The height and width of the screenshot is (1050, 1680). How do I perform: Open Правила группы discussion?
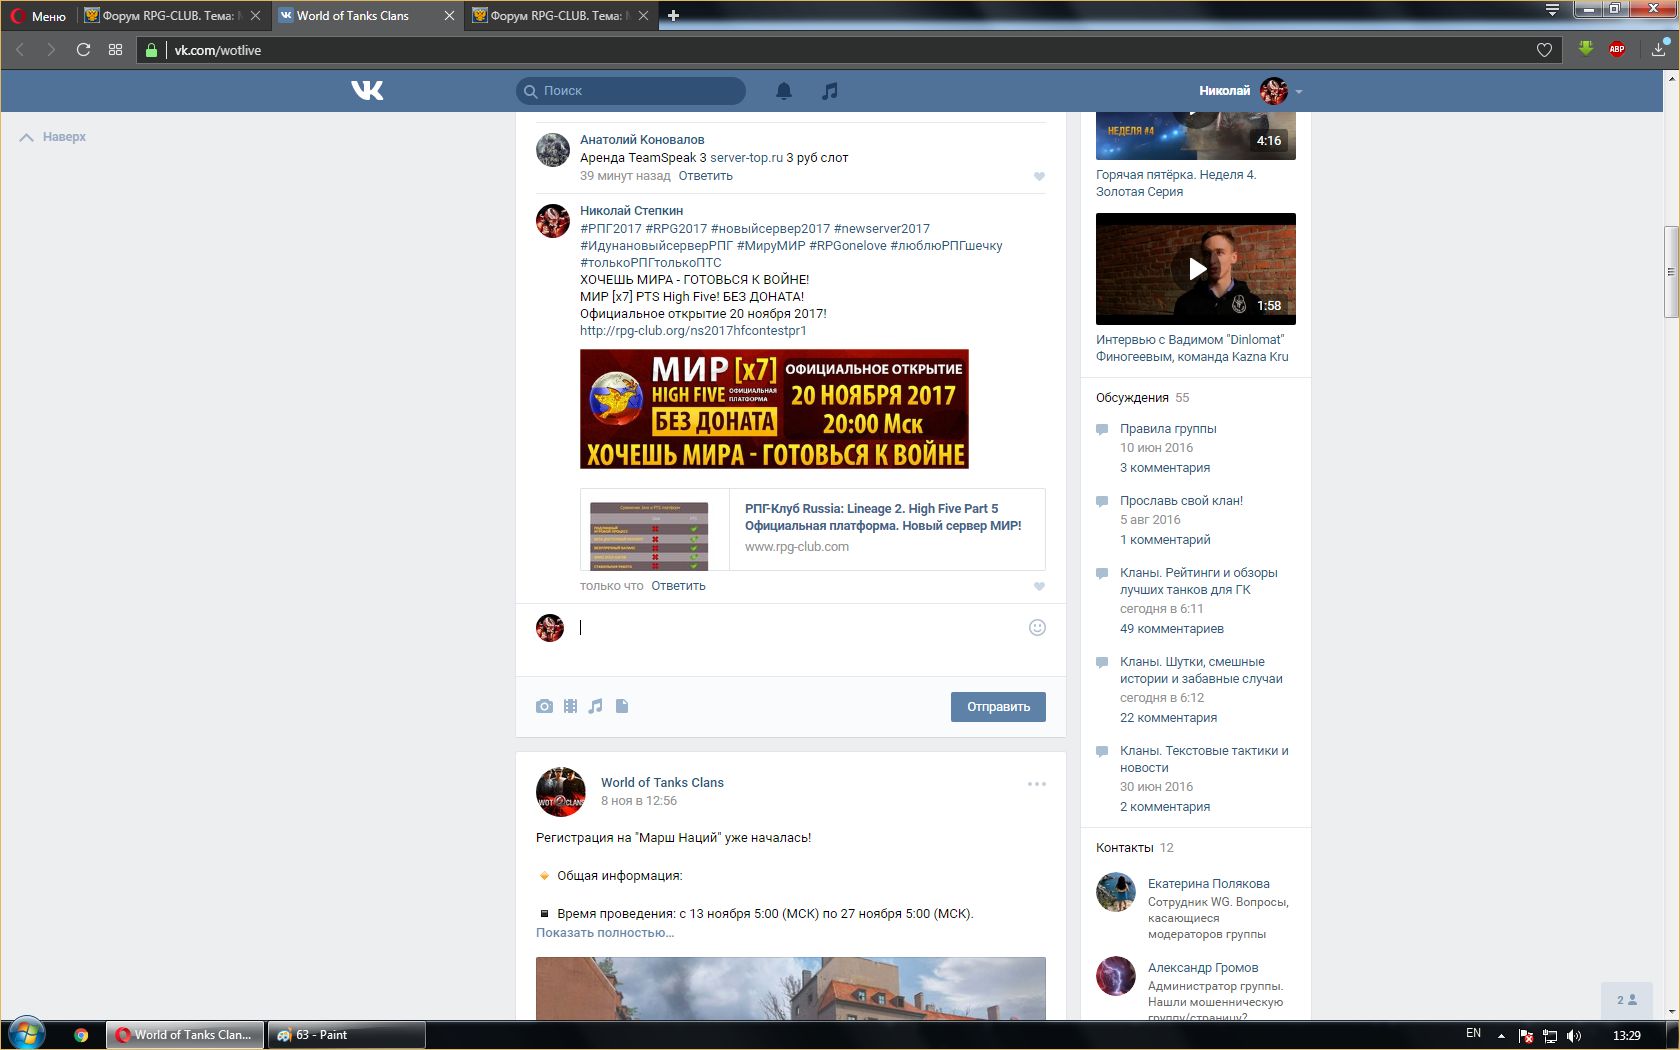1168,429
